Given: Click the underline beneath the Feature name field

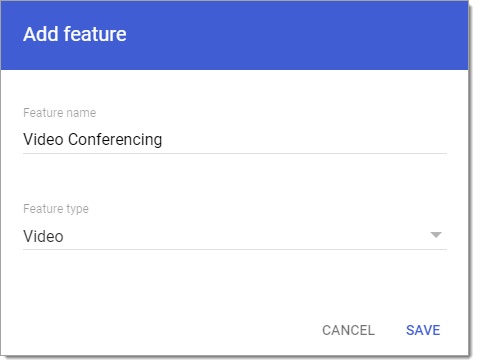Looking at the screenshot, I should [x=235, y=153].
